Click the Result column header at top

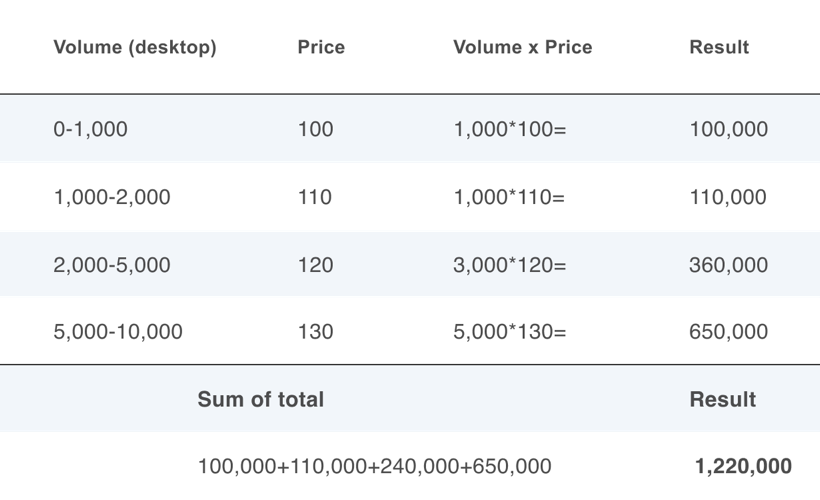click(x=719, y=48)
